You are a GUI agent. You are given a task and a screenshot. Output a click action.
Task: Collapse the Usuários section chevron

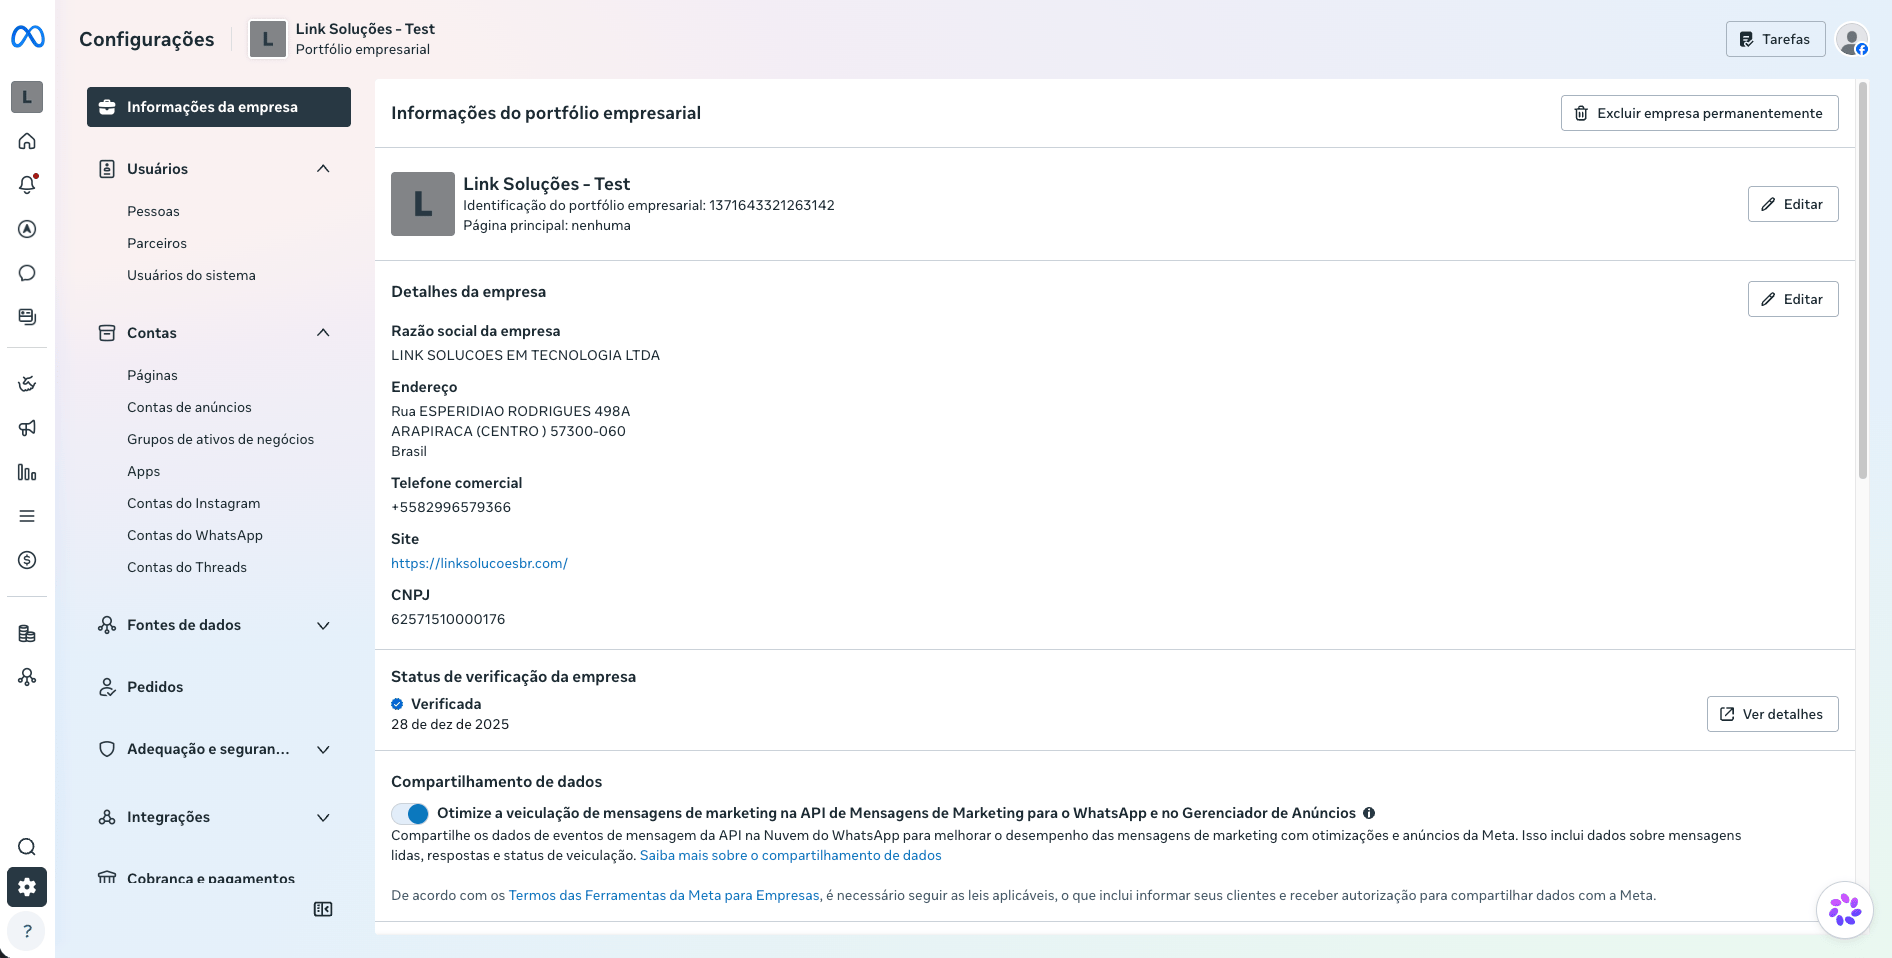(x=323, y=169)
